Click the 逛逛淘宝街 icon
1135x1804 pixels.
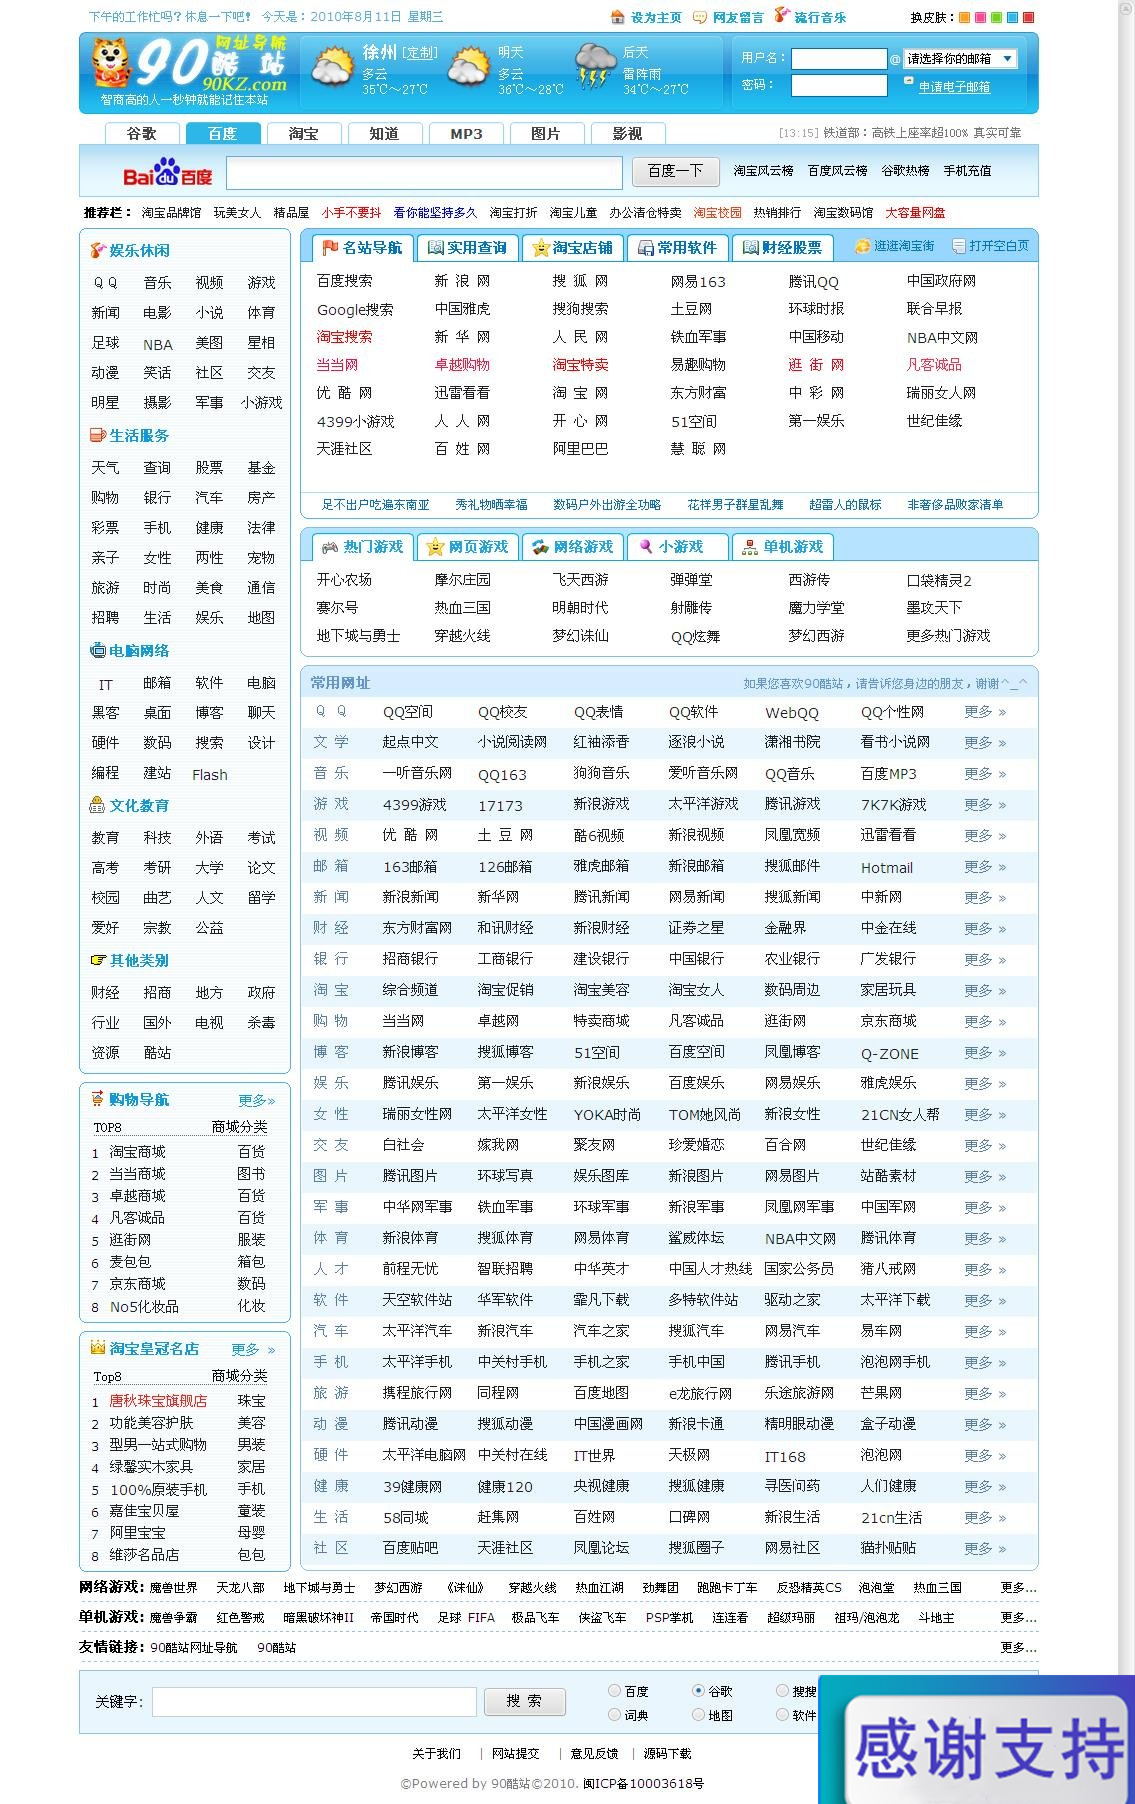pyautogui.click(x=862, y=246)
